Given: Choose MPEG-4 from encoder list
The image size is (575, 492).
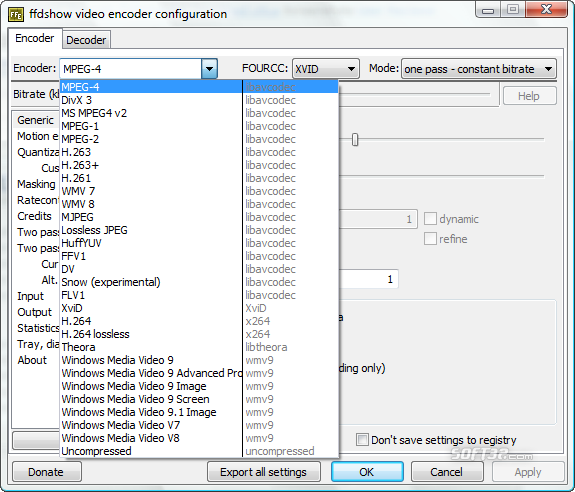Looking at the screenshot, I should (x=198, y=87).
